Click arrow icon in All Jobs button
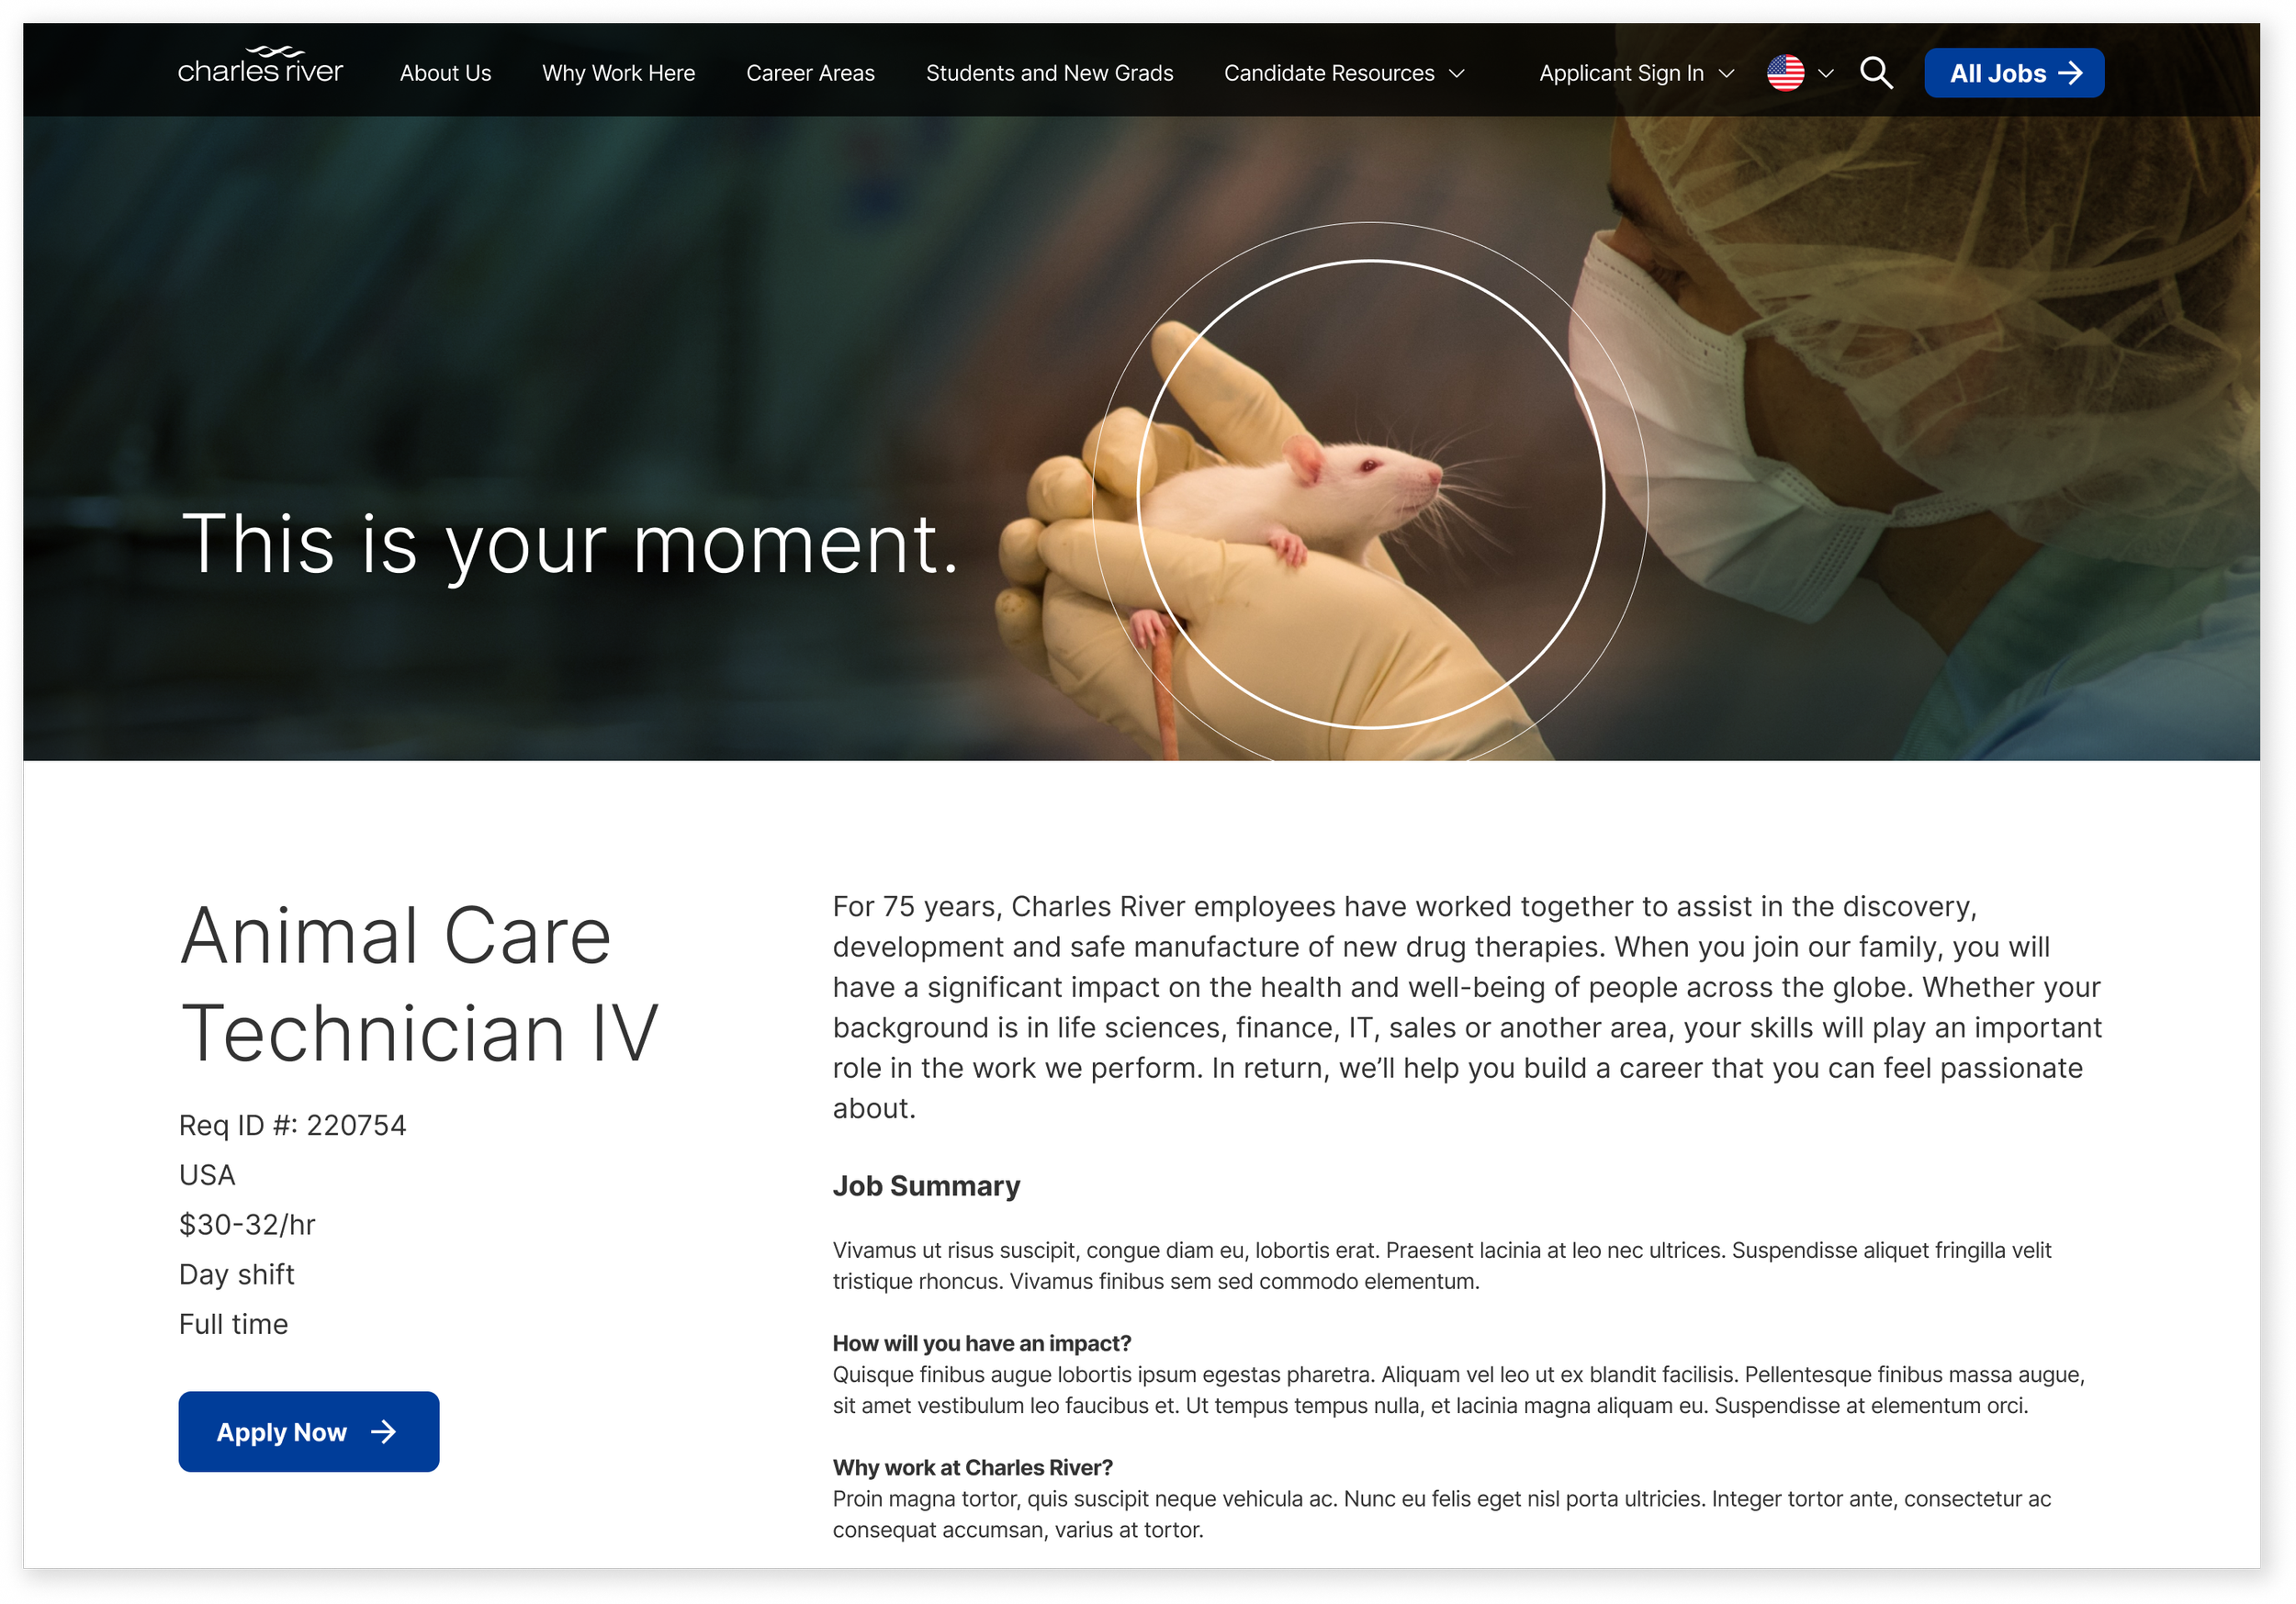 (x=2070, y=73)
